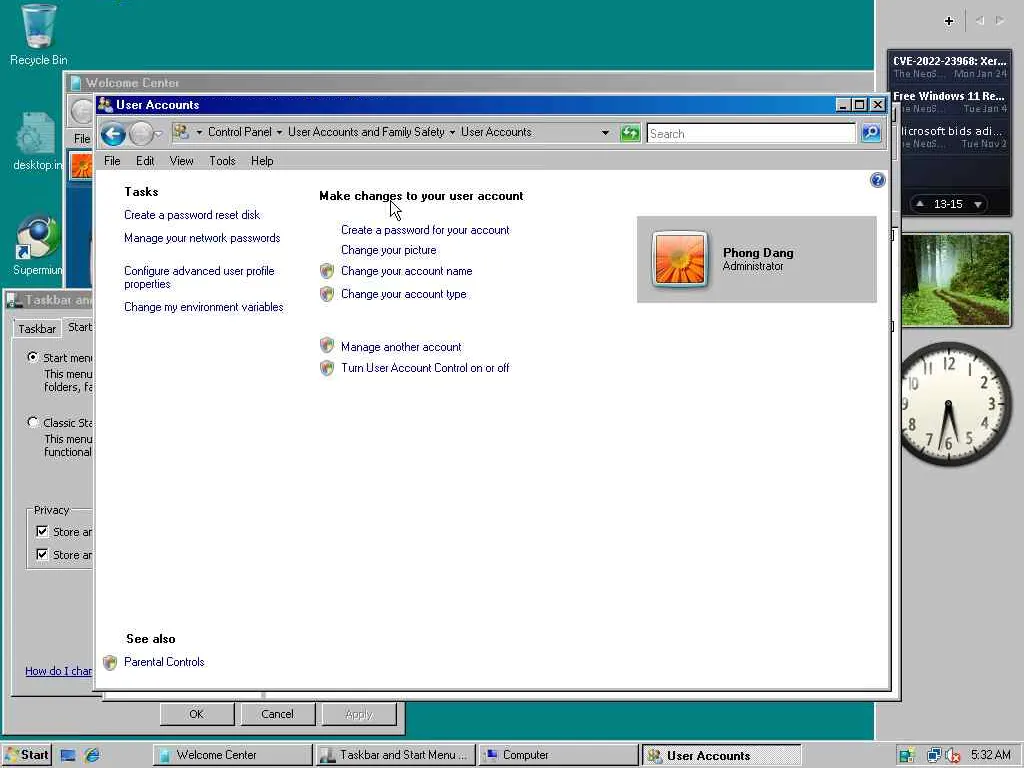
Task: Click shield icon beside Turn User Account Control
Action: [x=327, y=368]
